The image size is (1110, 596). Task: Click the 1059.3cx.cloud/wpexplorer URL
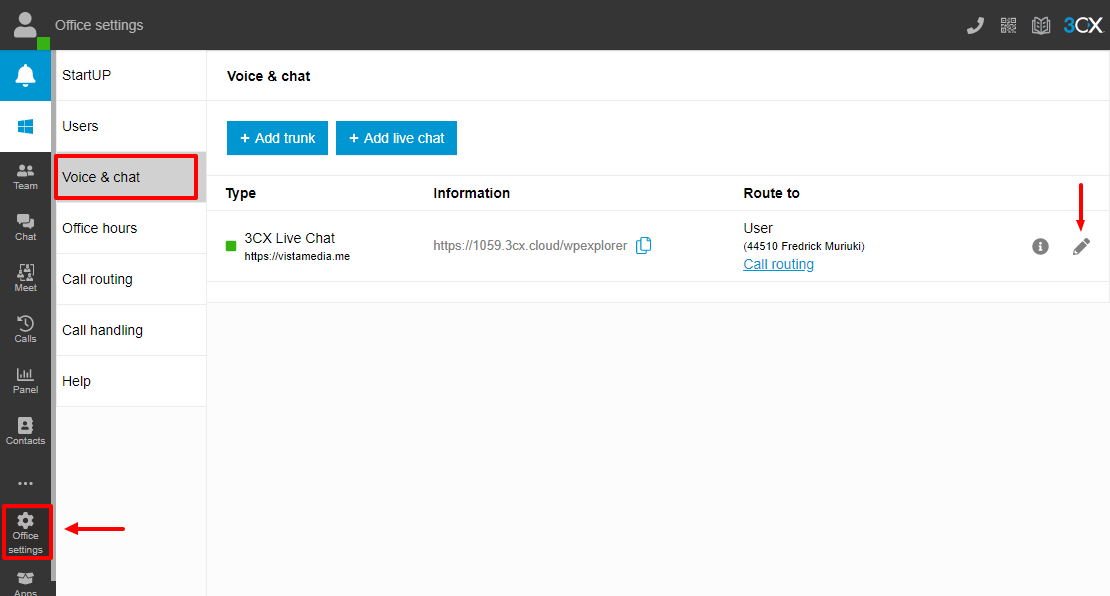coord(530,246)
